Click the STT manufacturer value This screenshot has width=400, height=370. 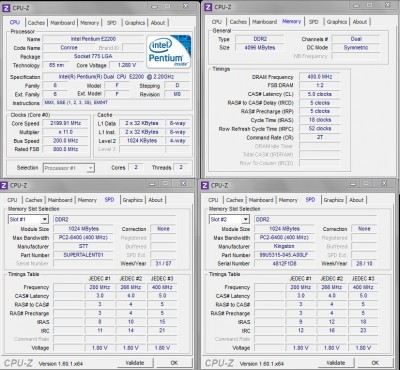[x=83, y=246]
